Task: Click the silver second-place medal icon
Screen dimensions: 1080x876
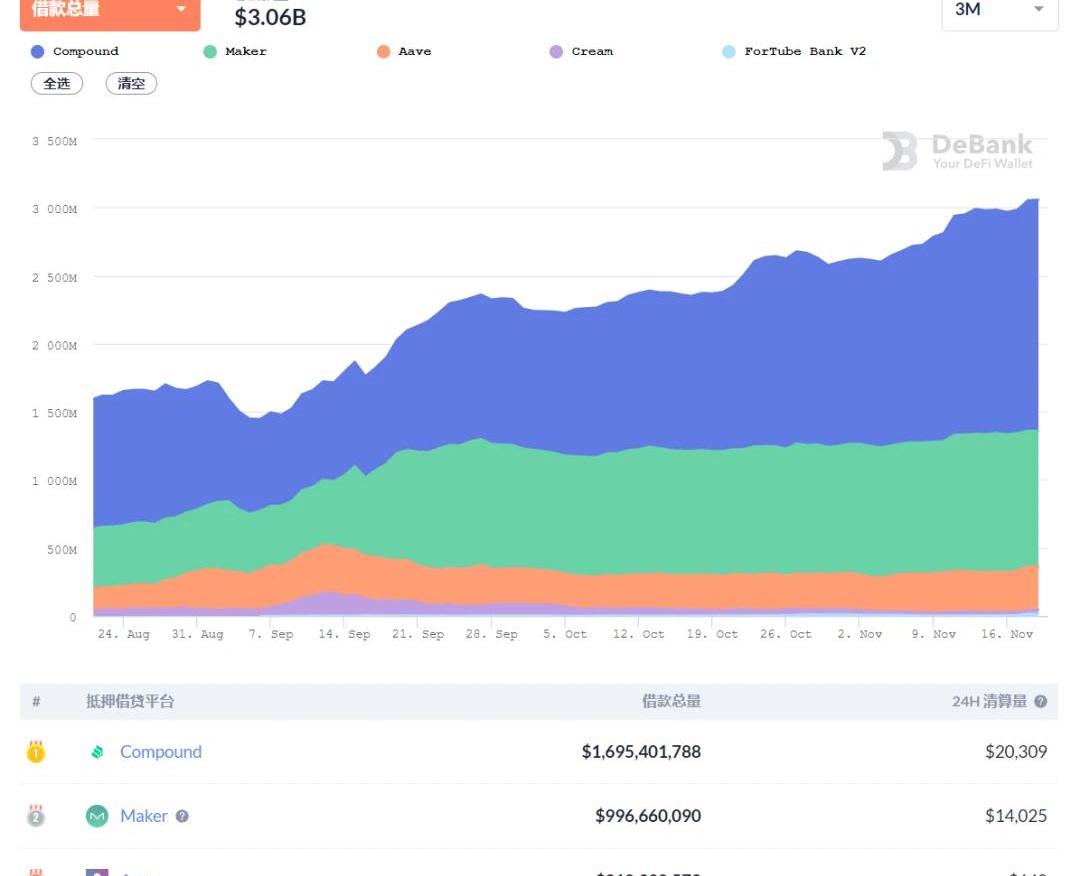Action: point(36,816)
